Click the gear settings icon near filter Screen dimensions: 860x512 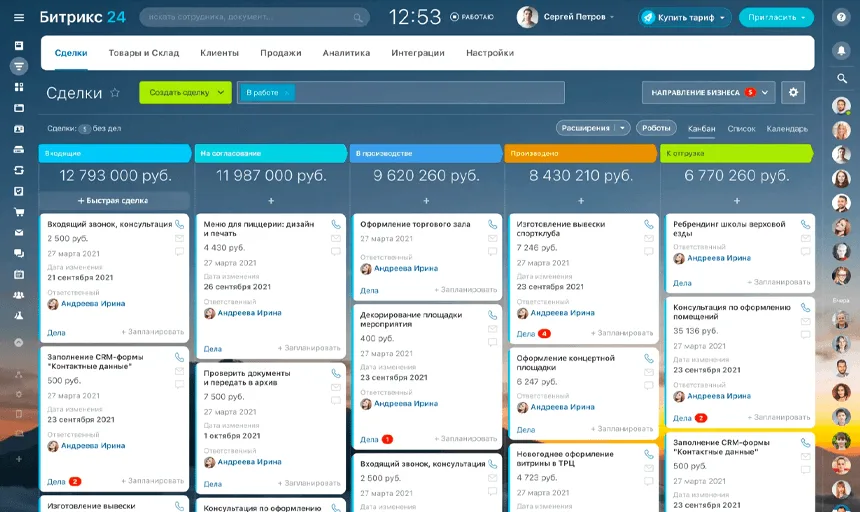coord(793,93)
